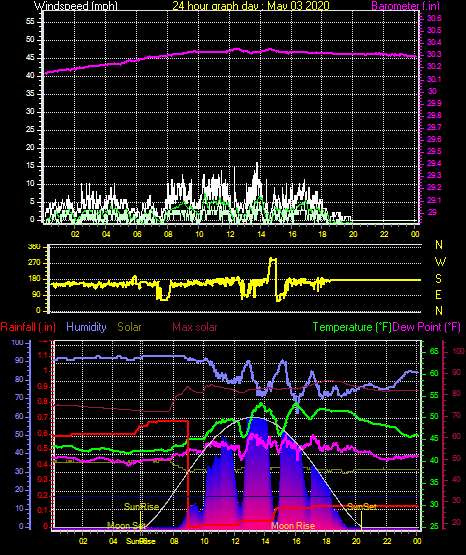
Task: Click the 24 hour graph day title
Action: pos(251,6)
